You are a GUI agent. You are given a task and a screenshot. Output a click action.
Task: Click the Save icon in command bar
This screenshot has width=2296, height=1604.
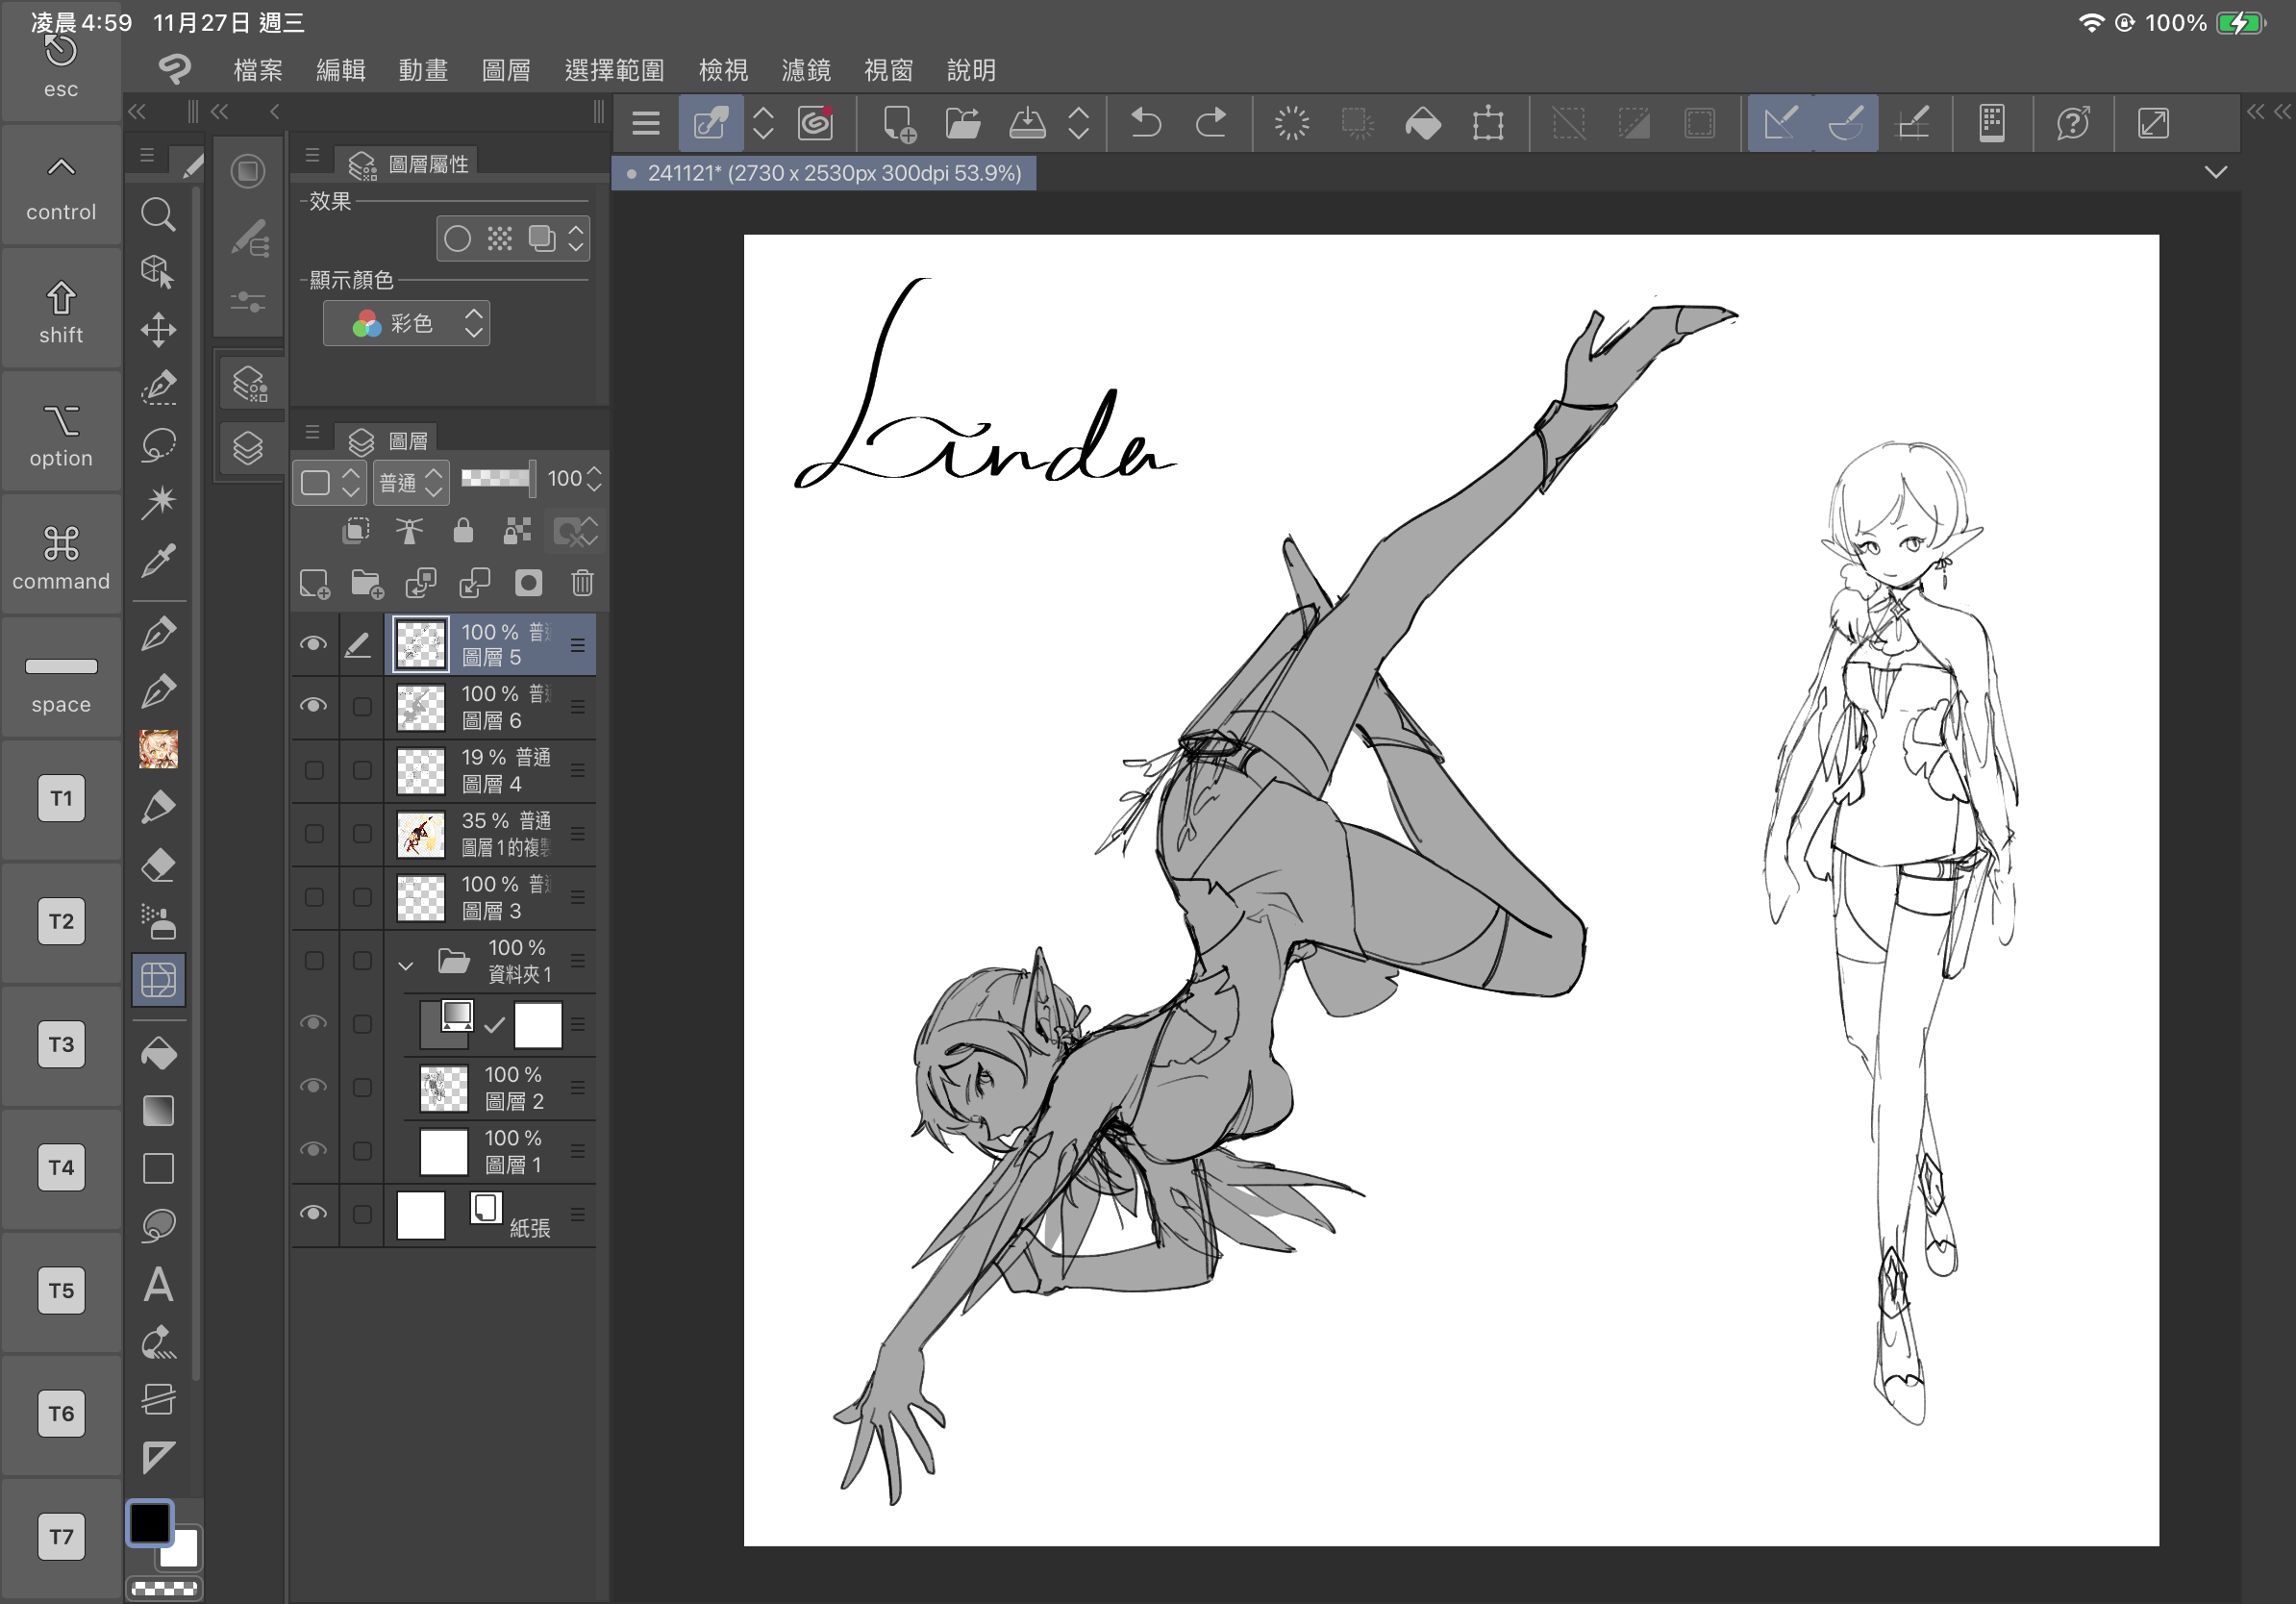[1027, 123]
